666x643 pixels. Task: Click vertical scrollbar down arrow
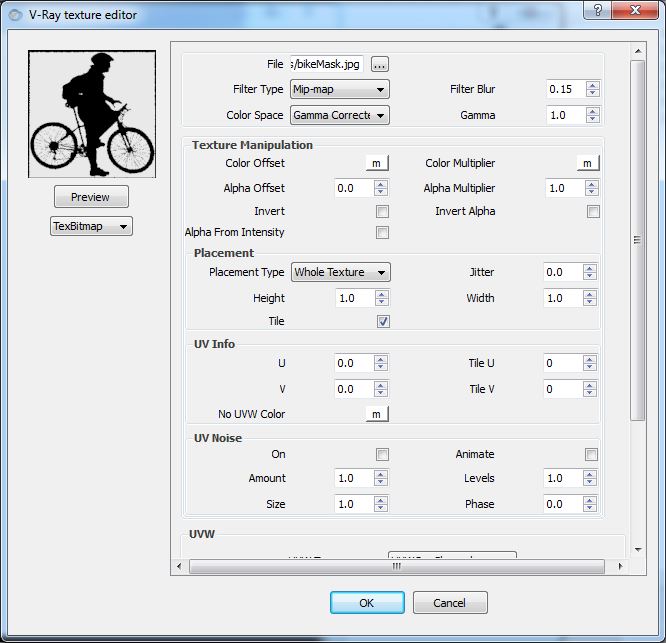click(638, 550)
